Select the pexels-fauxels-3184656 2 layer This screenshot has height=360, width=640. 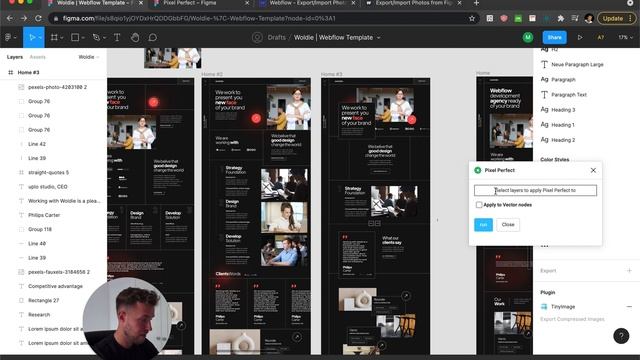59,272
